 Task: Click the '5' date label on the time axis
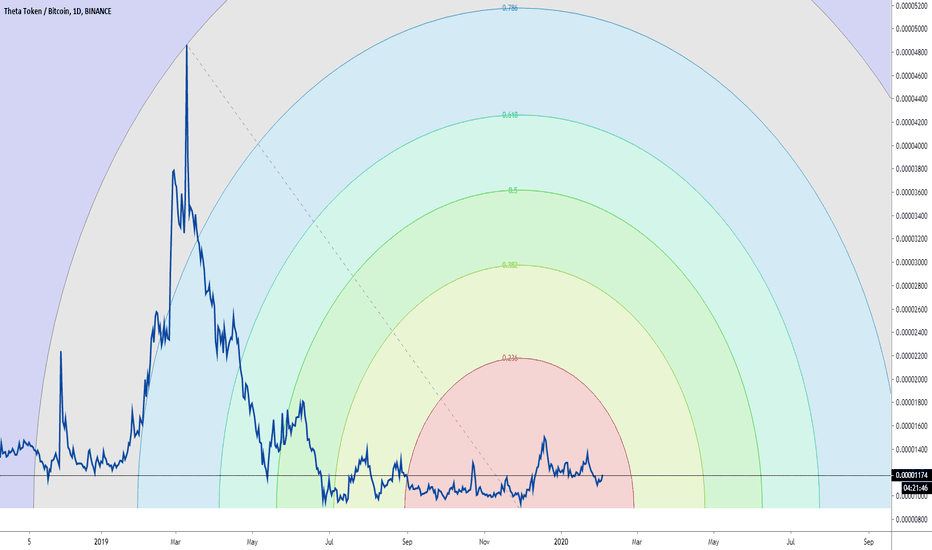[29, 542]
